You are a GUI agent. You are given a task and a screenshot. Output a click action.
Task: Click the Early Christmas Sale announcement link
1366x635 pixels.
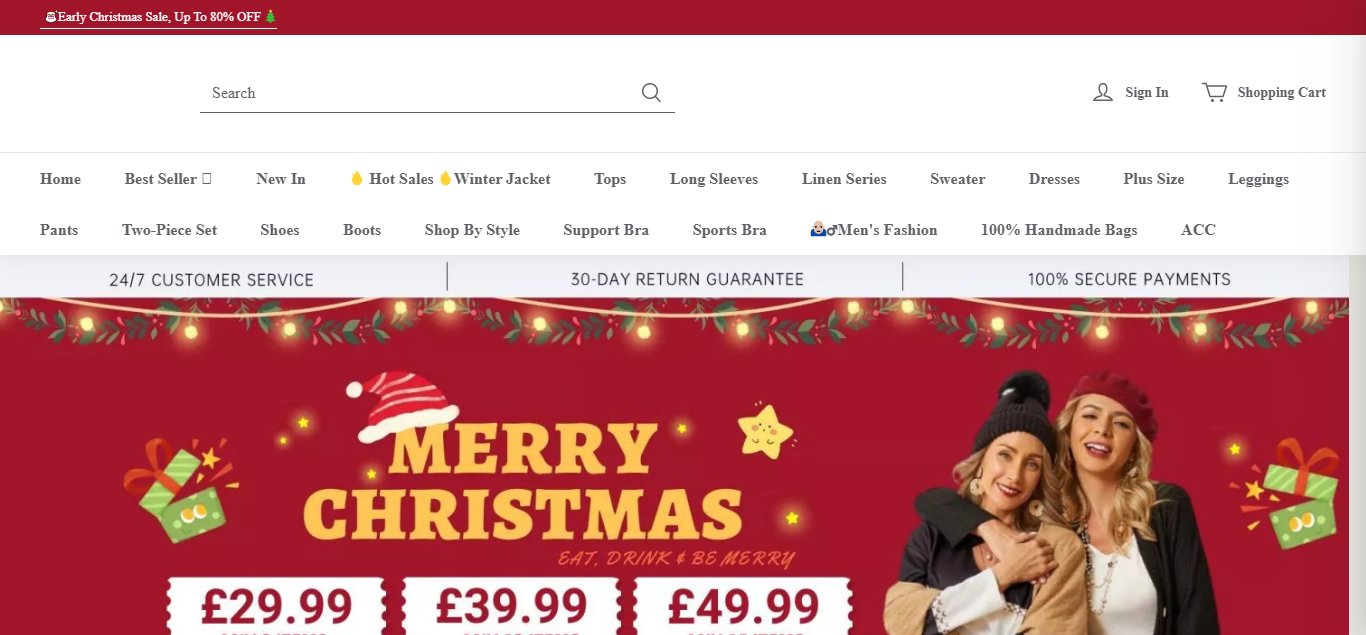pos(159,17)
